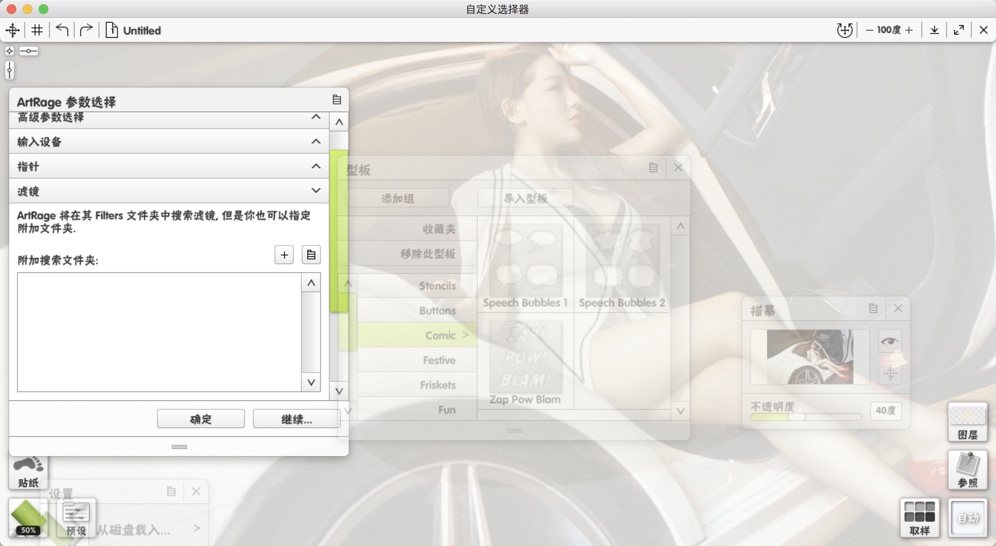Image resolution: width=996 pixels, height=546 pixels.
Task: Open the 取样 color samples pod
Action: [919, 517]
